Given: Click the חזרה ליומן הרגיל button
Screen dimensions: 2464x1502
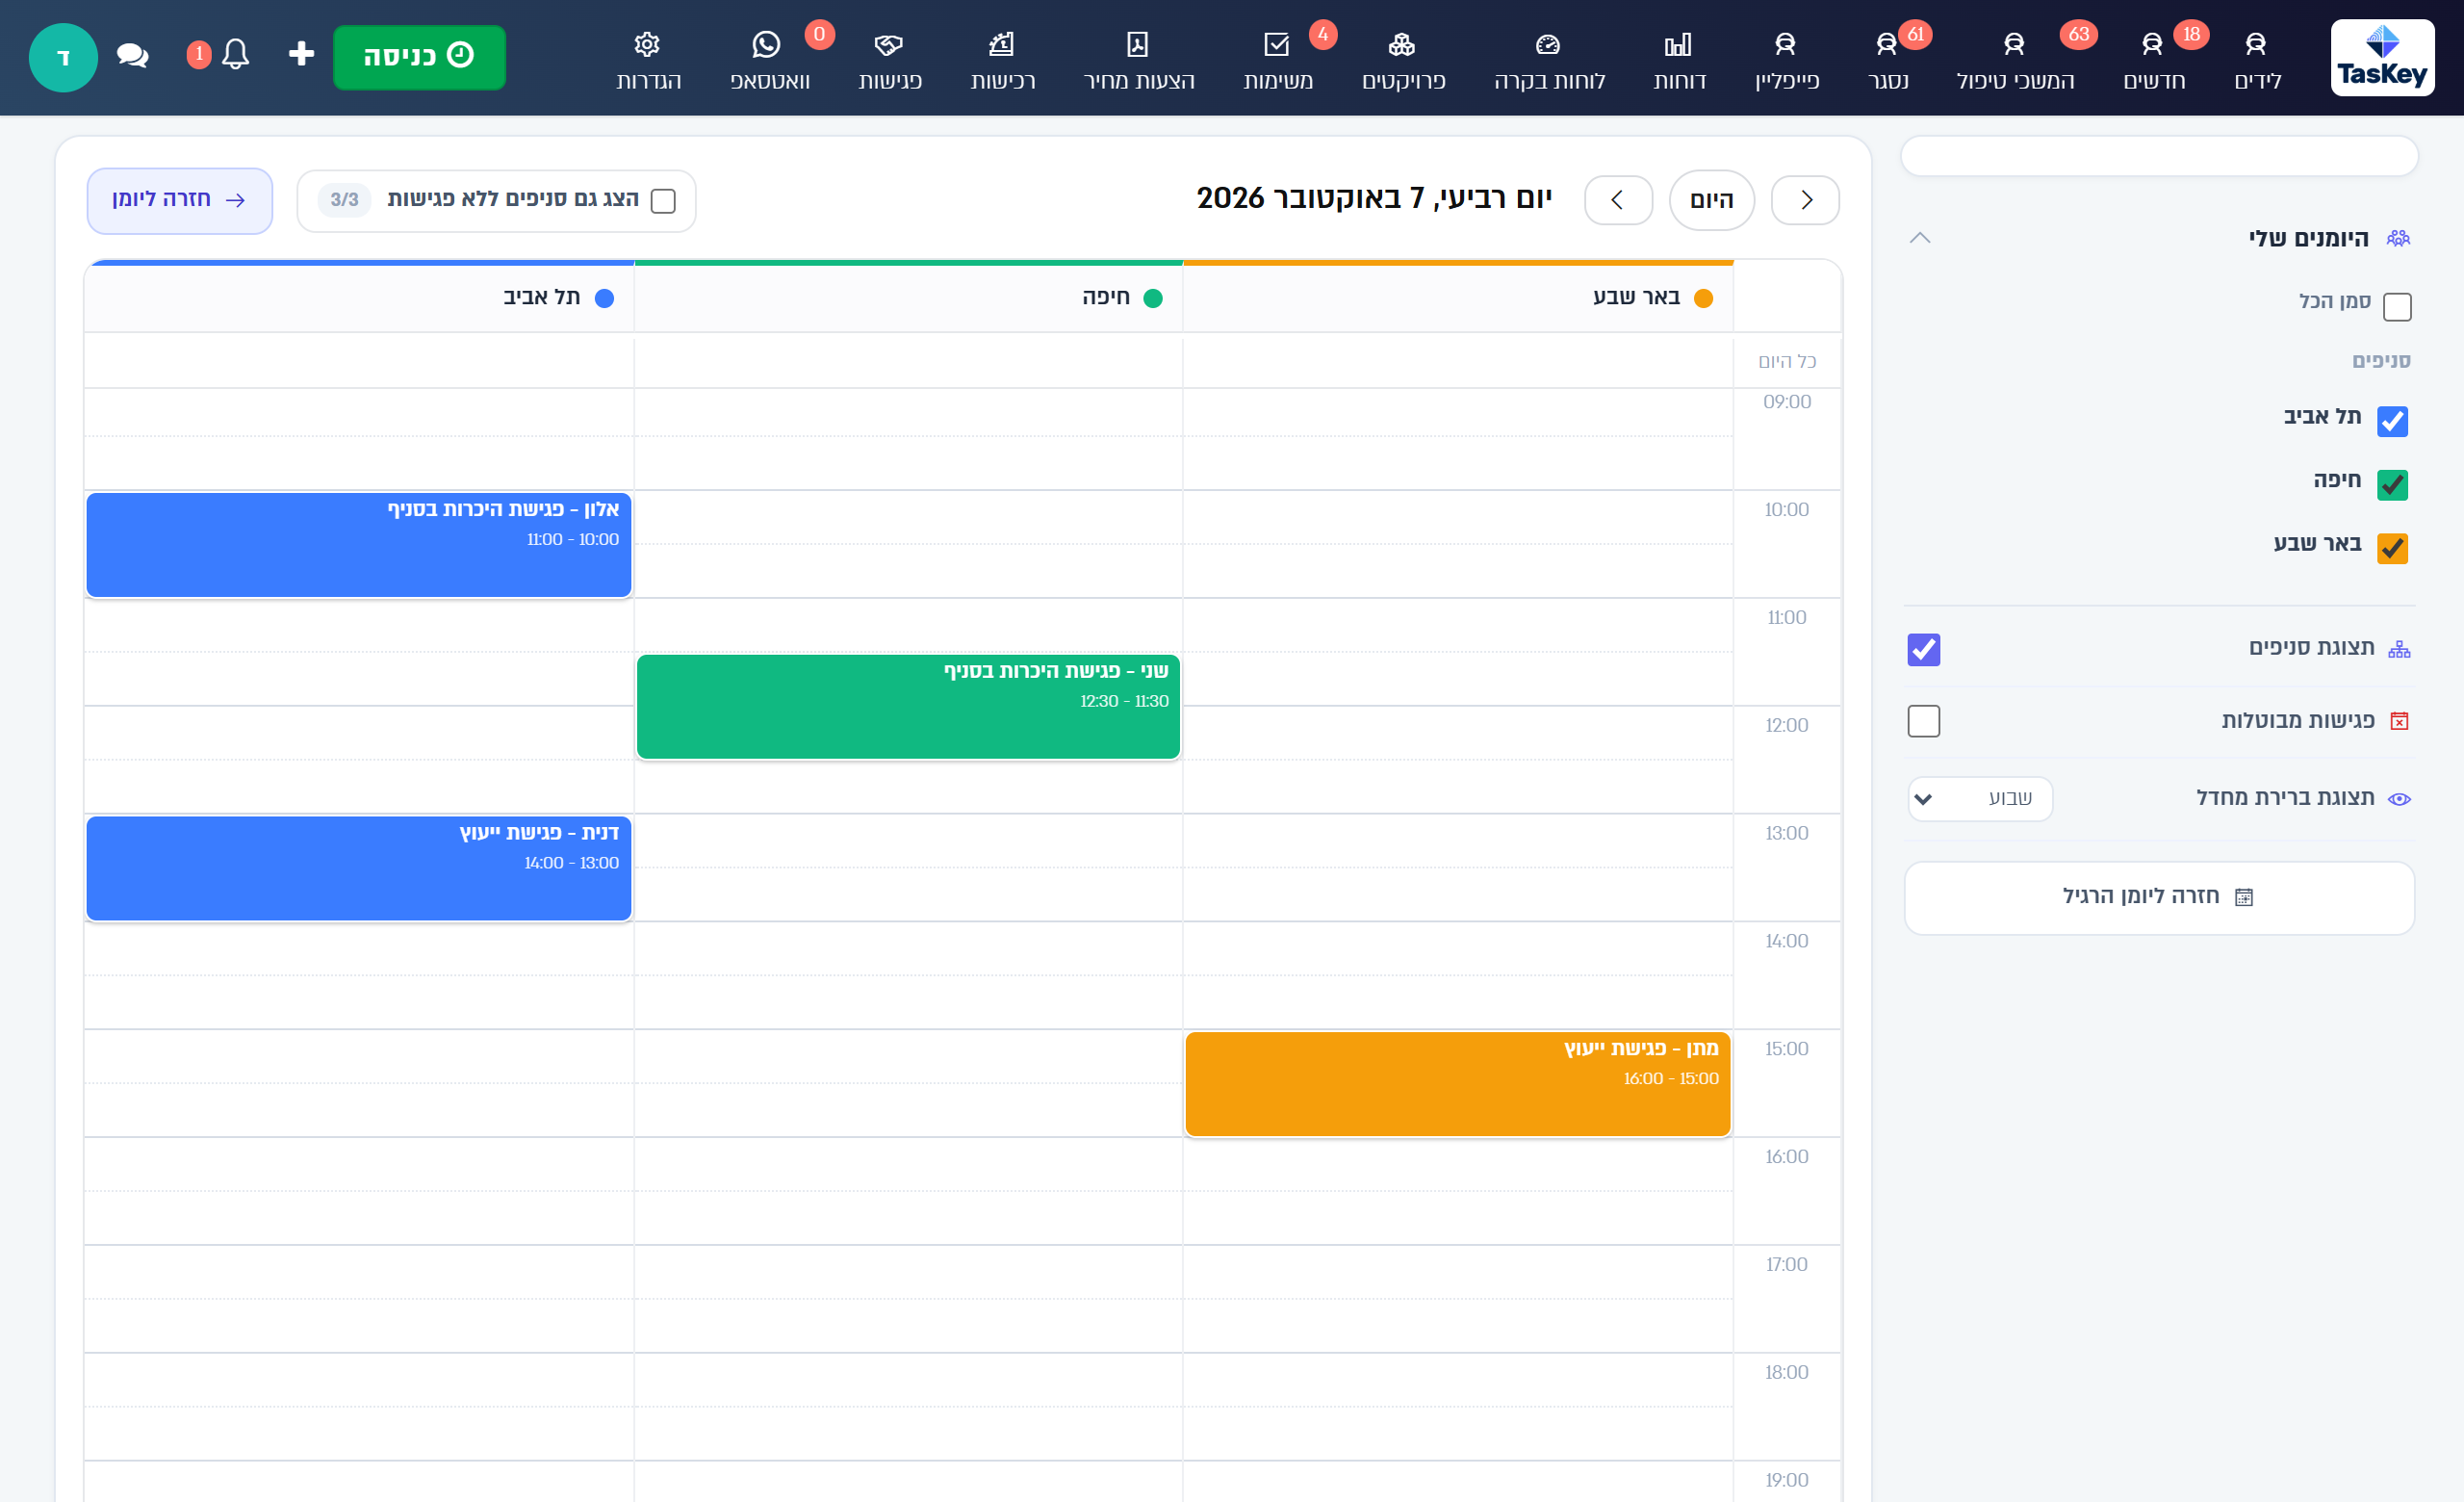Looking at the screenshot, I should click(2159, 898).
